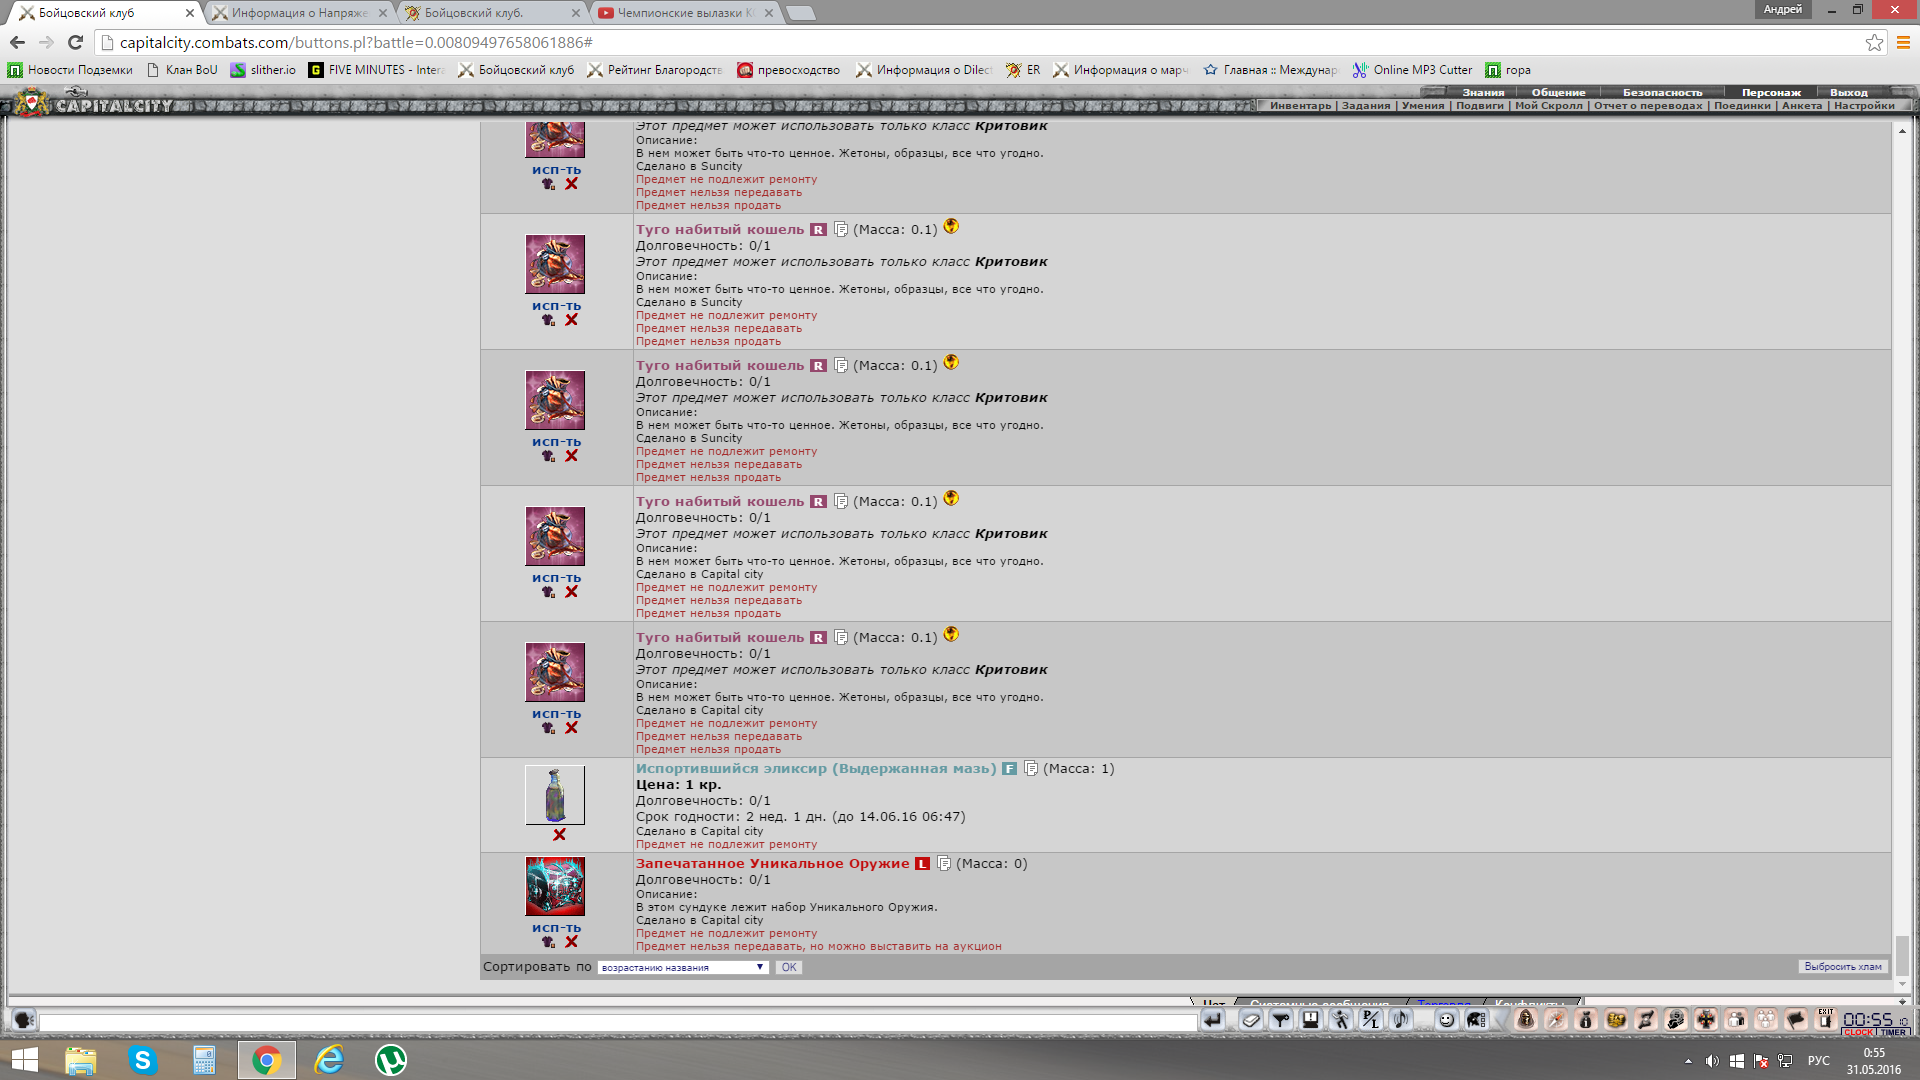Click the black flag icon

pyautogui.click(x=1796, y=1020)
